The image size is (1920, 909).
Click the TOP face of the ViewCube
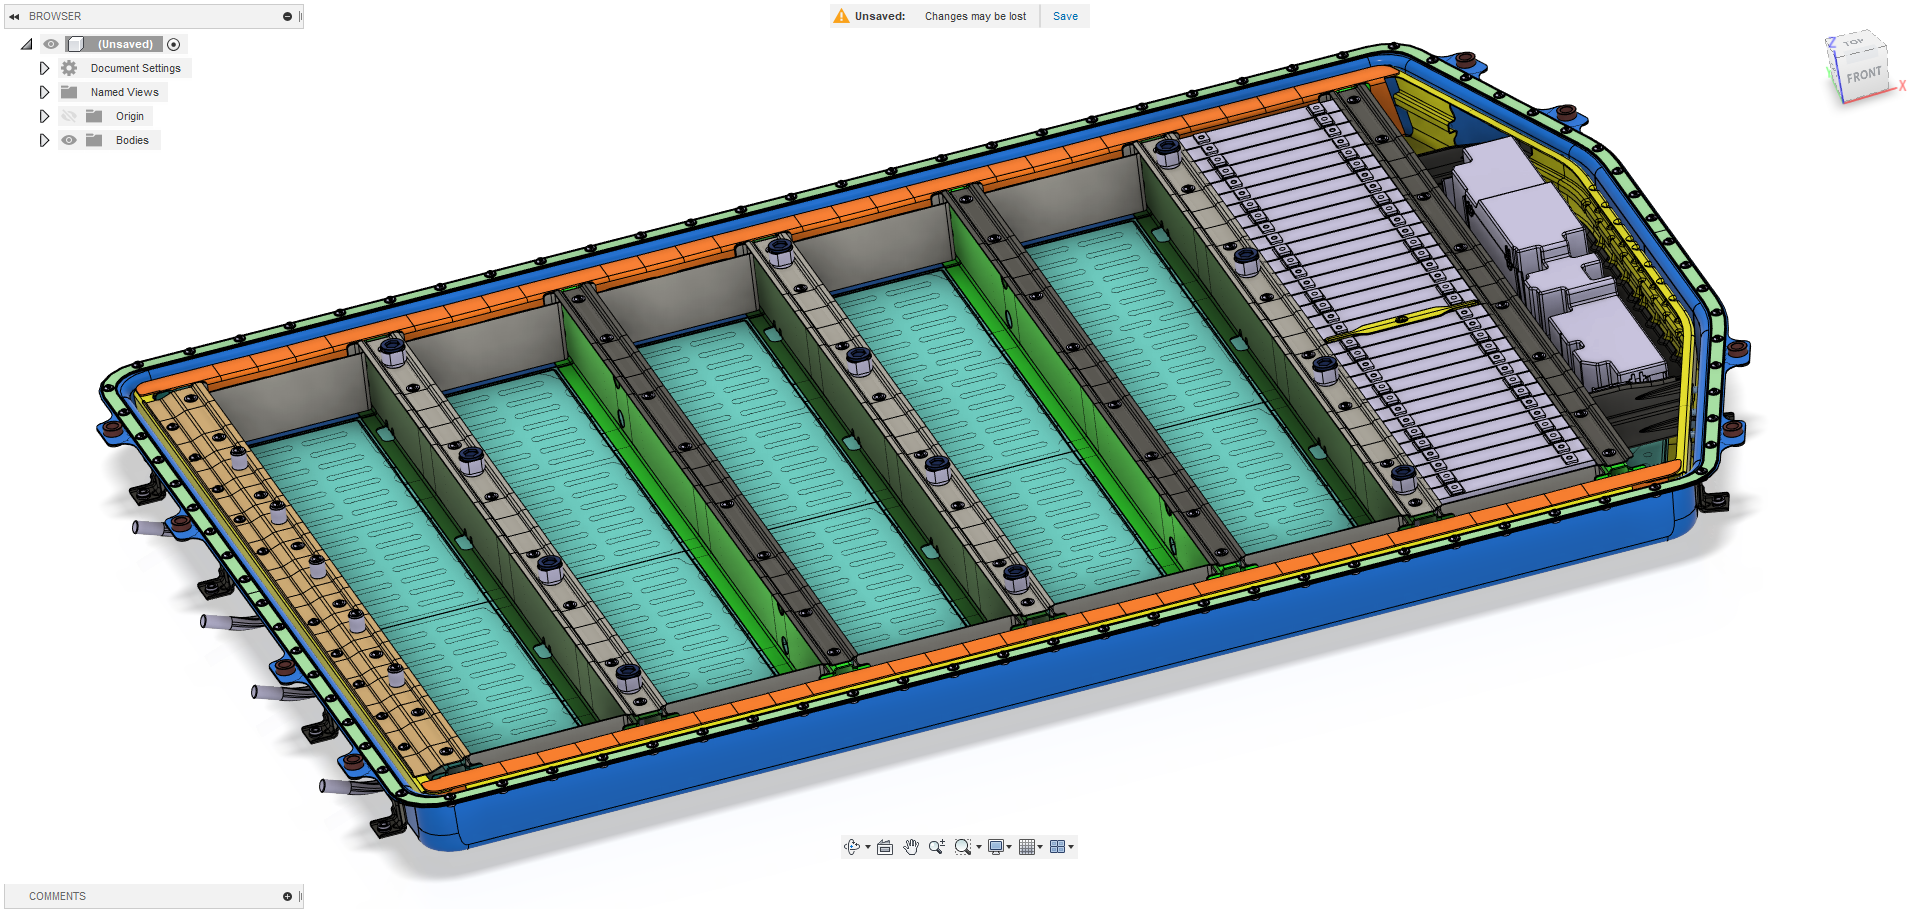coord(1853,42)
